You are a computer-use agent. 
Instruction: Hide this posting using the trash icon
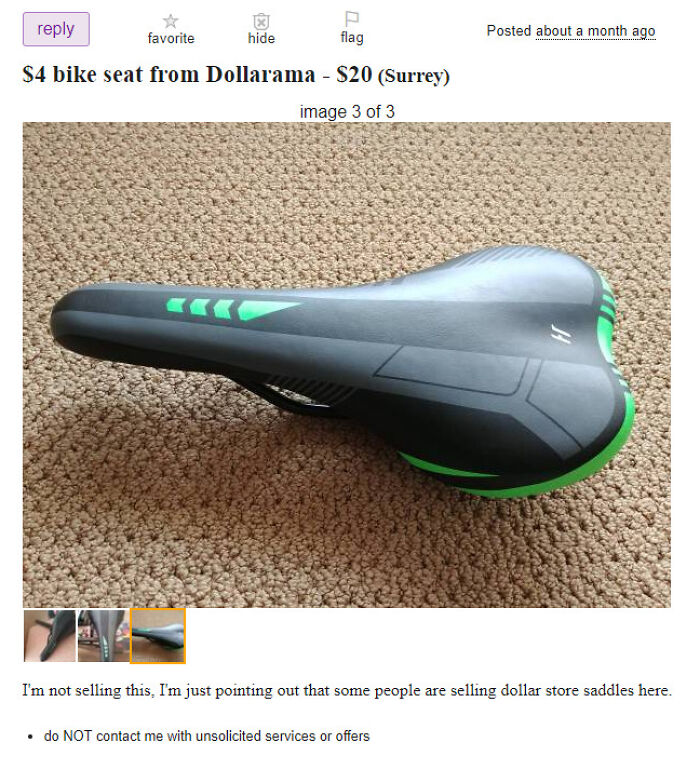click(x=261, y=21)
